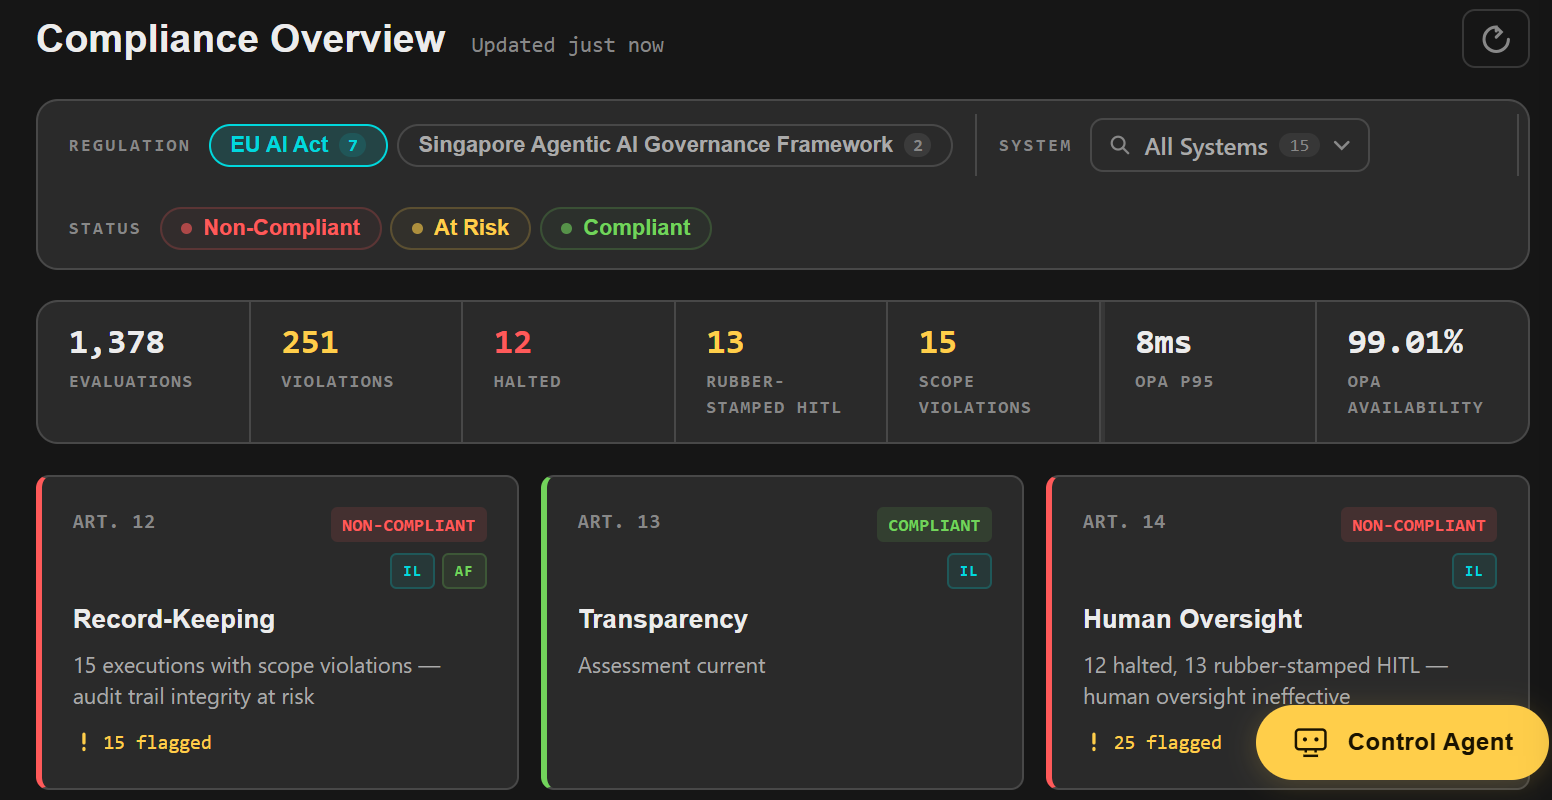The width and height of the screenshot is (1552, 800).
Task: Select the AF badge on the Record-Keeping card
Action: [x=464, y=570]
